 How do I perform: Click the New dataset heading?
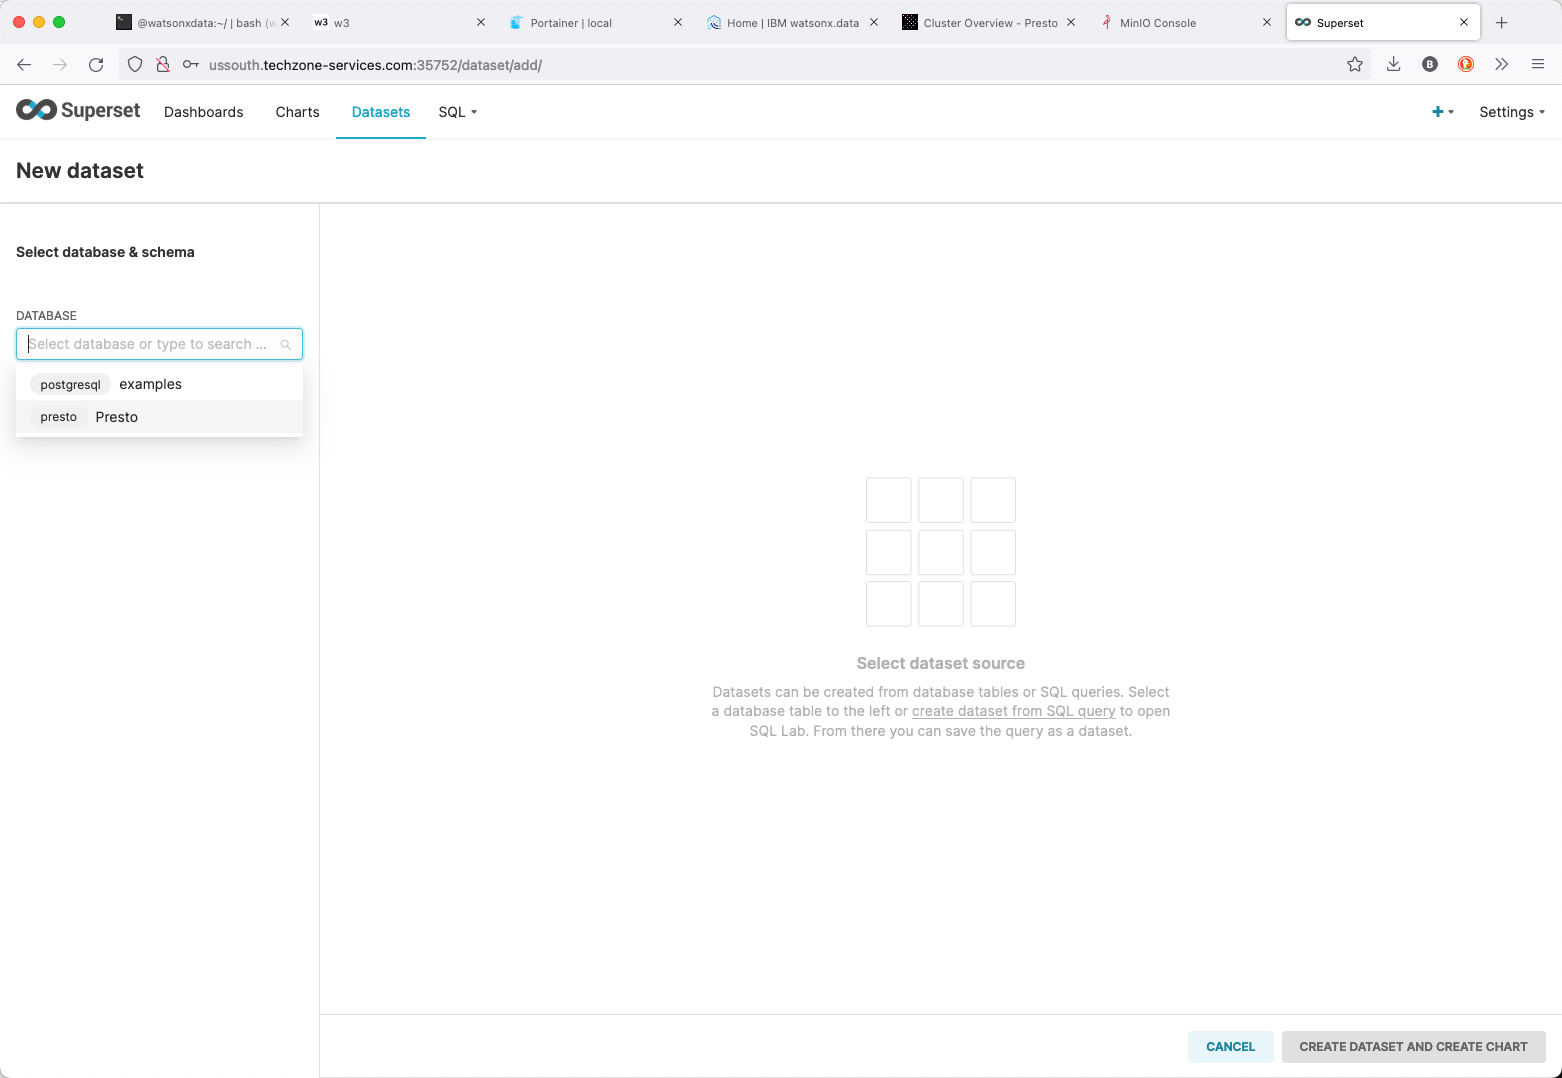tap(80, 171)
